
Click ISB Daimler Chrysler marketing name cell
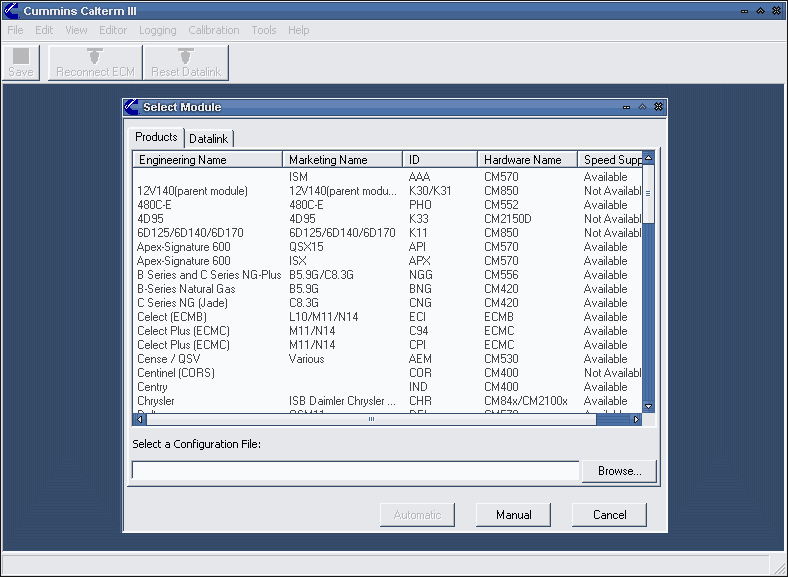[x=342, y=401]
